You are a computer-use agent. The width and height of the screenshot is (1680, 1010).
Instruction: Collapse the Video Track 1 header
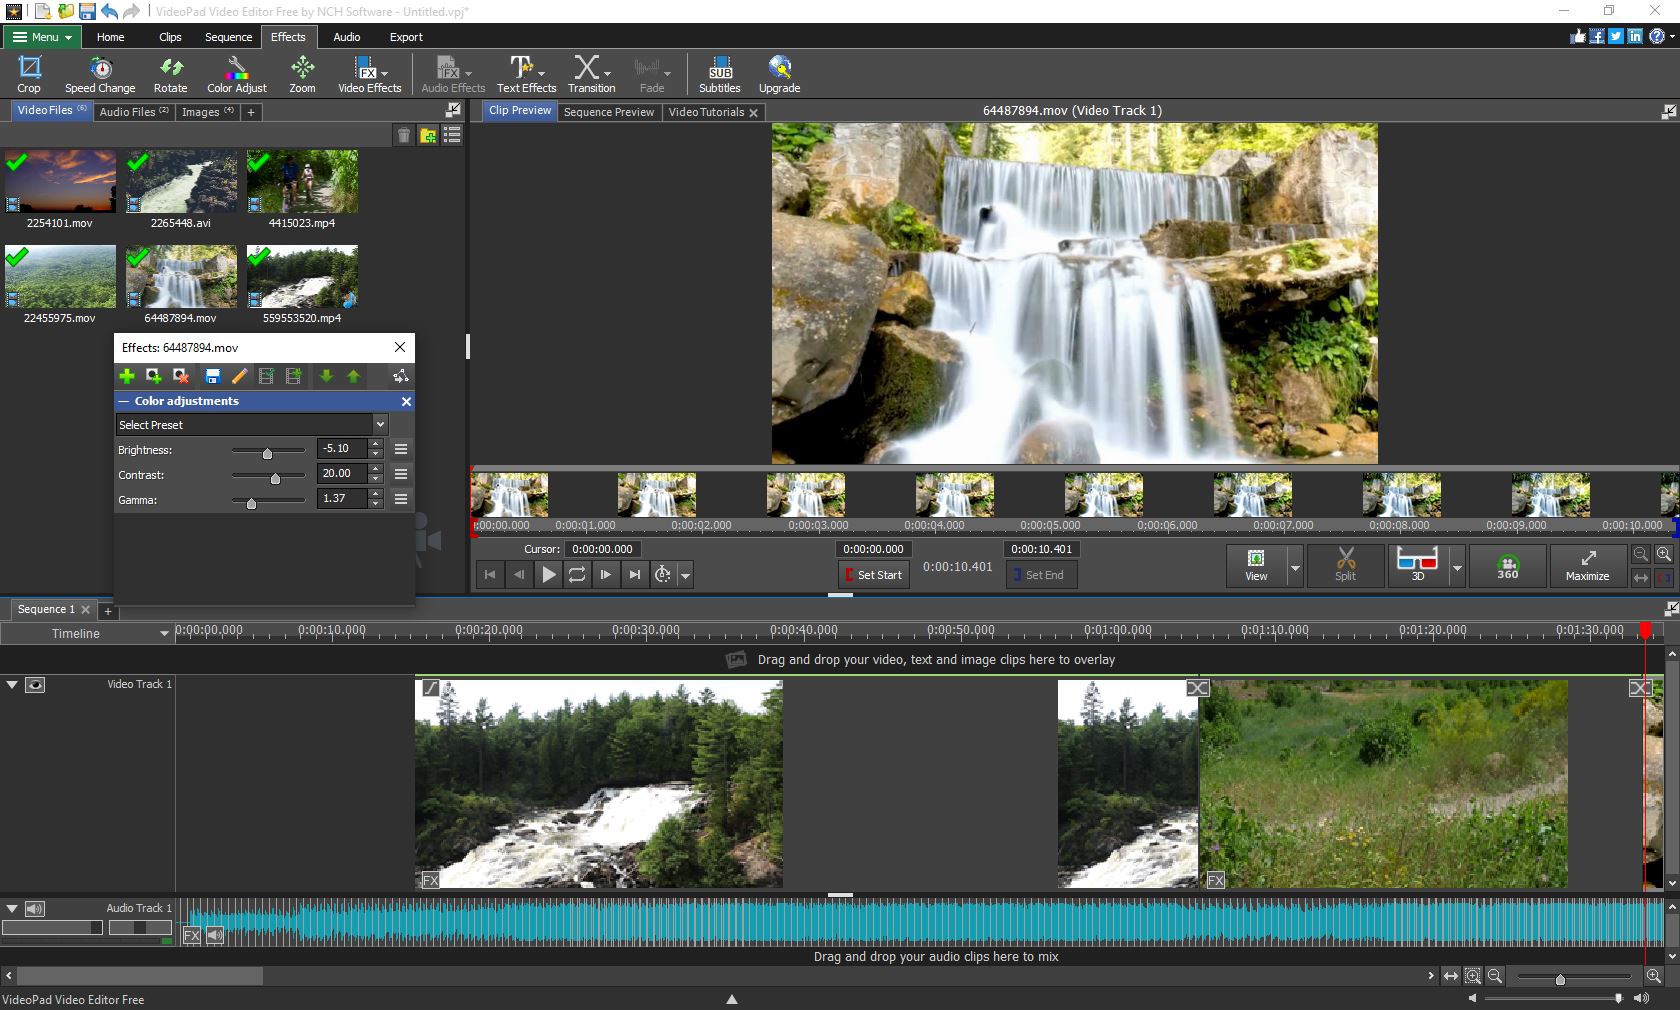click(x=12, y=685)
